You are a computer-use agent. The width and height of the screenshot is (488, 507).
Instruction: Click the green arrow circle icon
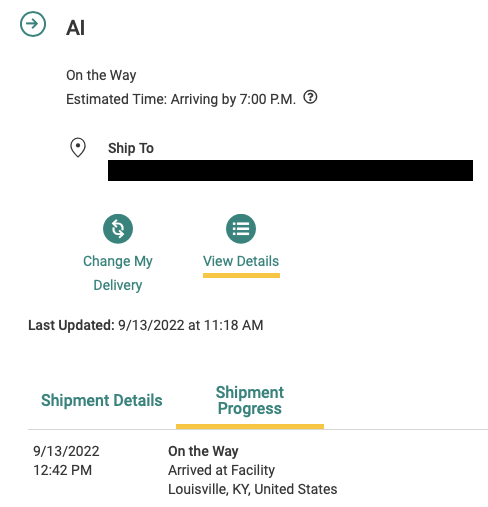tap(33, 24)
